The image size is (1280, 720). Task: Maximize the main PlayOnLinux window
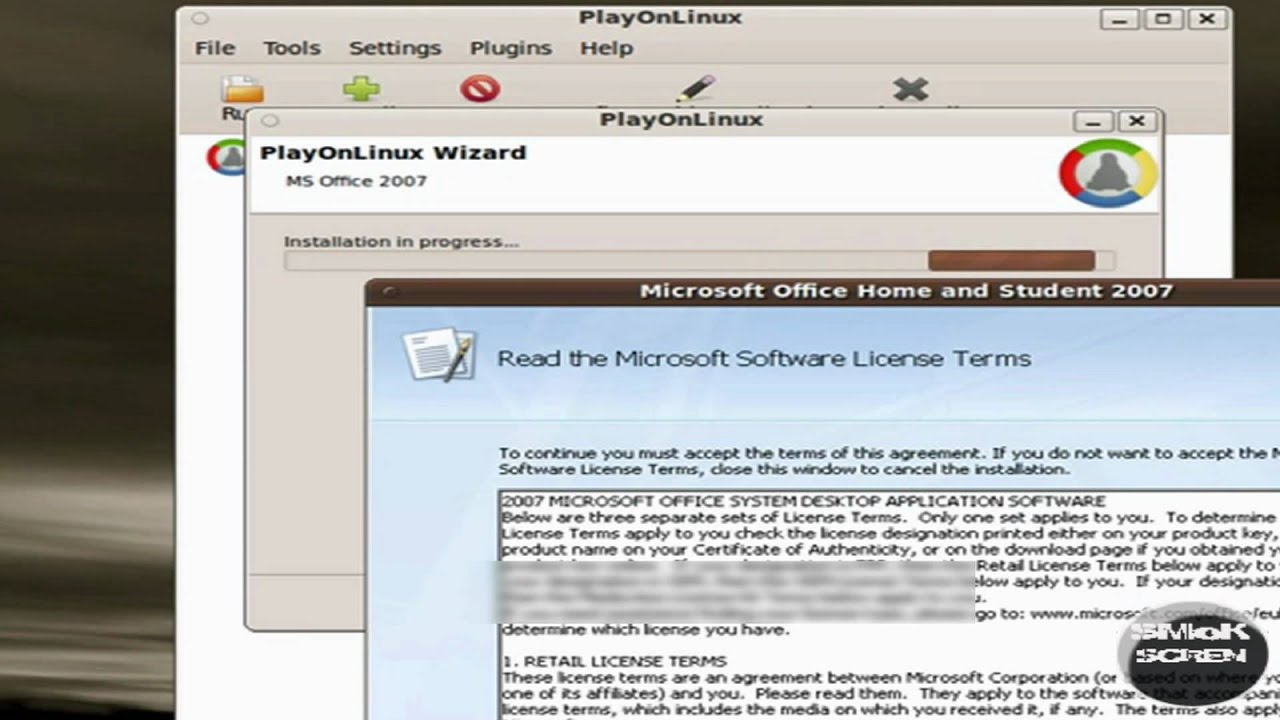pyautogui.click(x=1163, y=19)
